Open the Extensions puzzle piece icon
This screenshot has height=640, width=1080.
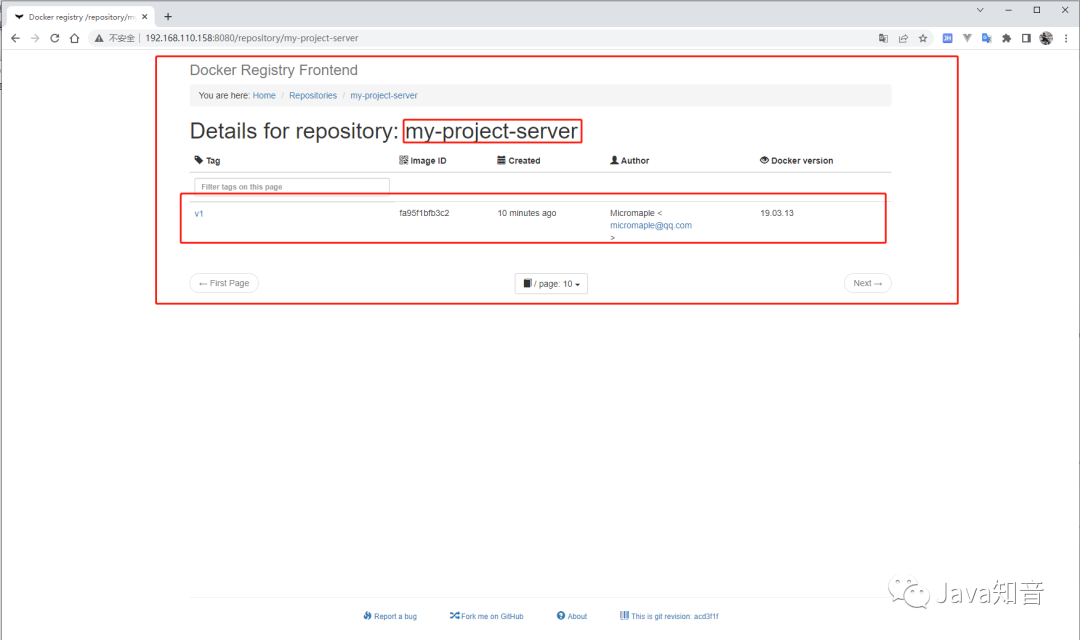[x=1008, y=38]
